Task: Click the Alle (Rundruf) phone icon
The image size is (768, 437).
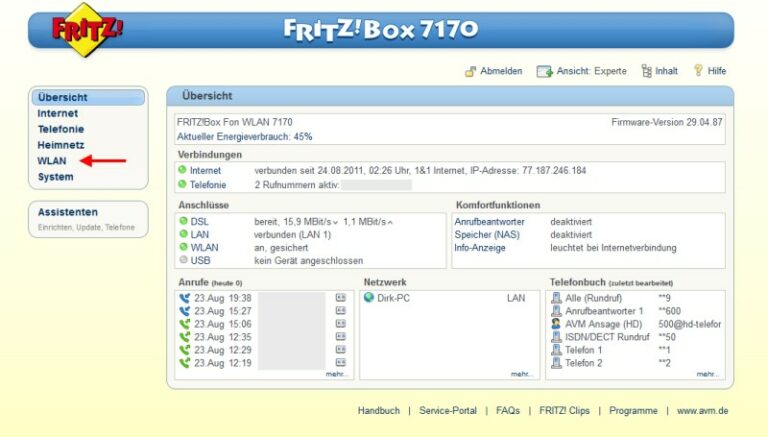Action: pos(556,298)
